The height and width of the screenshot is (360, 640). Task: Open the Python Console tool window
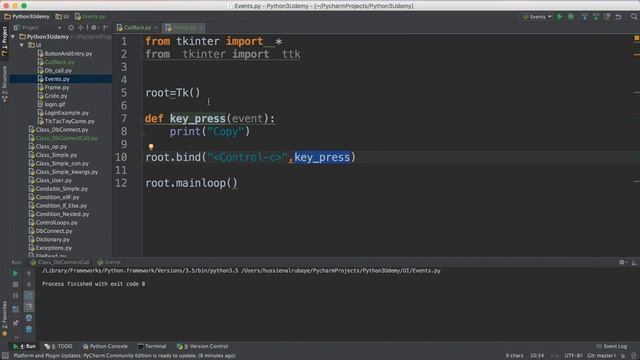click(105, 347)
